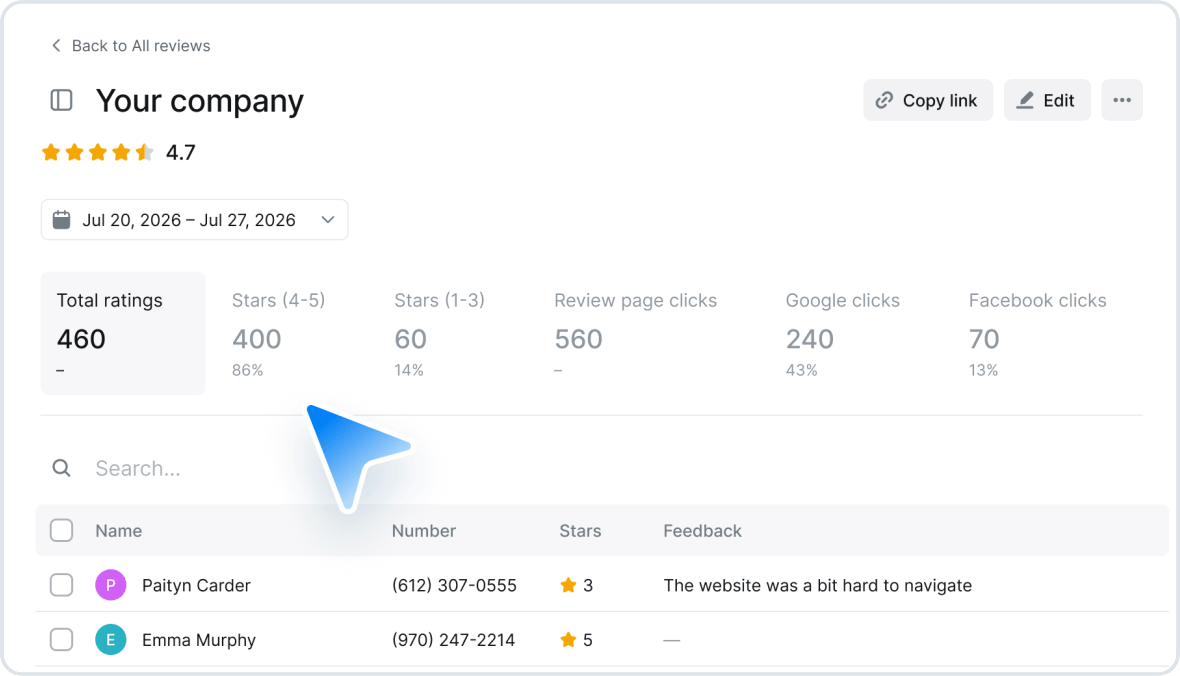Click feedback 'The website was a bit hard to navigate'
Screen dimensions: 1180x676
(817, 585)
